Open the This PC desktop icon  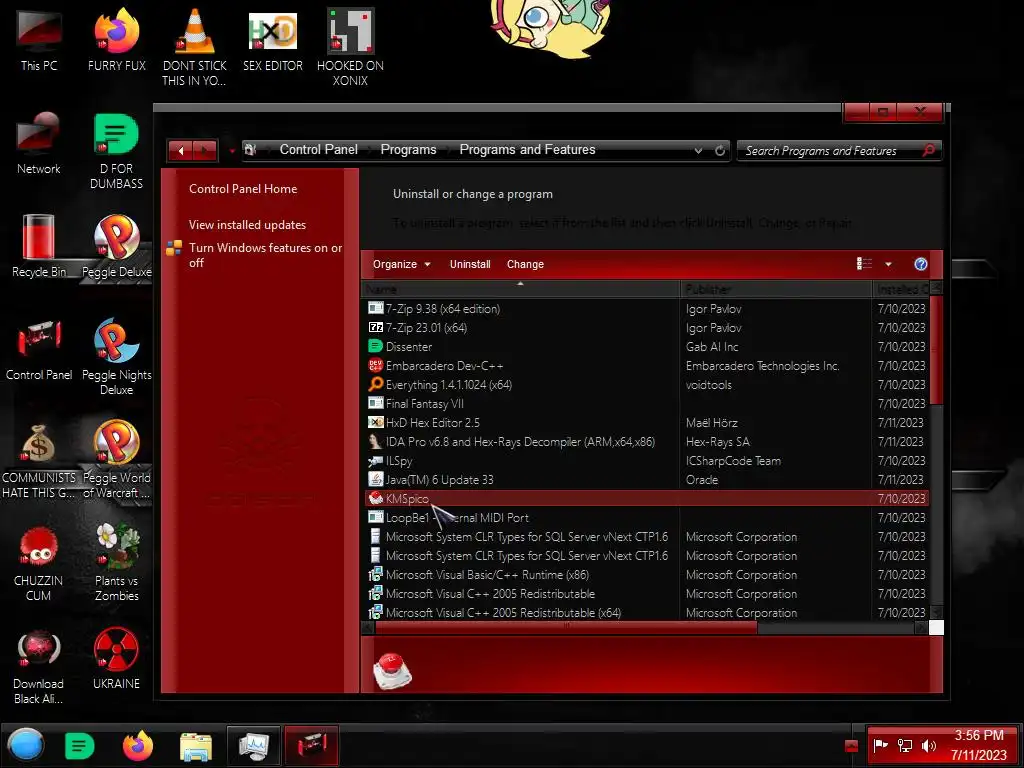(39, 40)
